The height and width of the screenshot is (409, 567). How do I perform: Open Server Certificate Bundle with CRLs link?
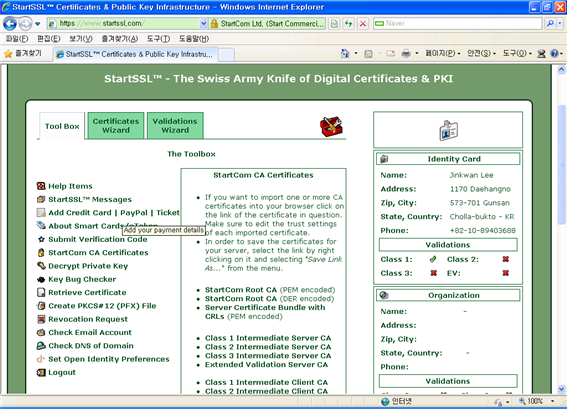[x=265, y=312]
